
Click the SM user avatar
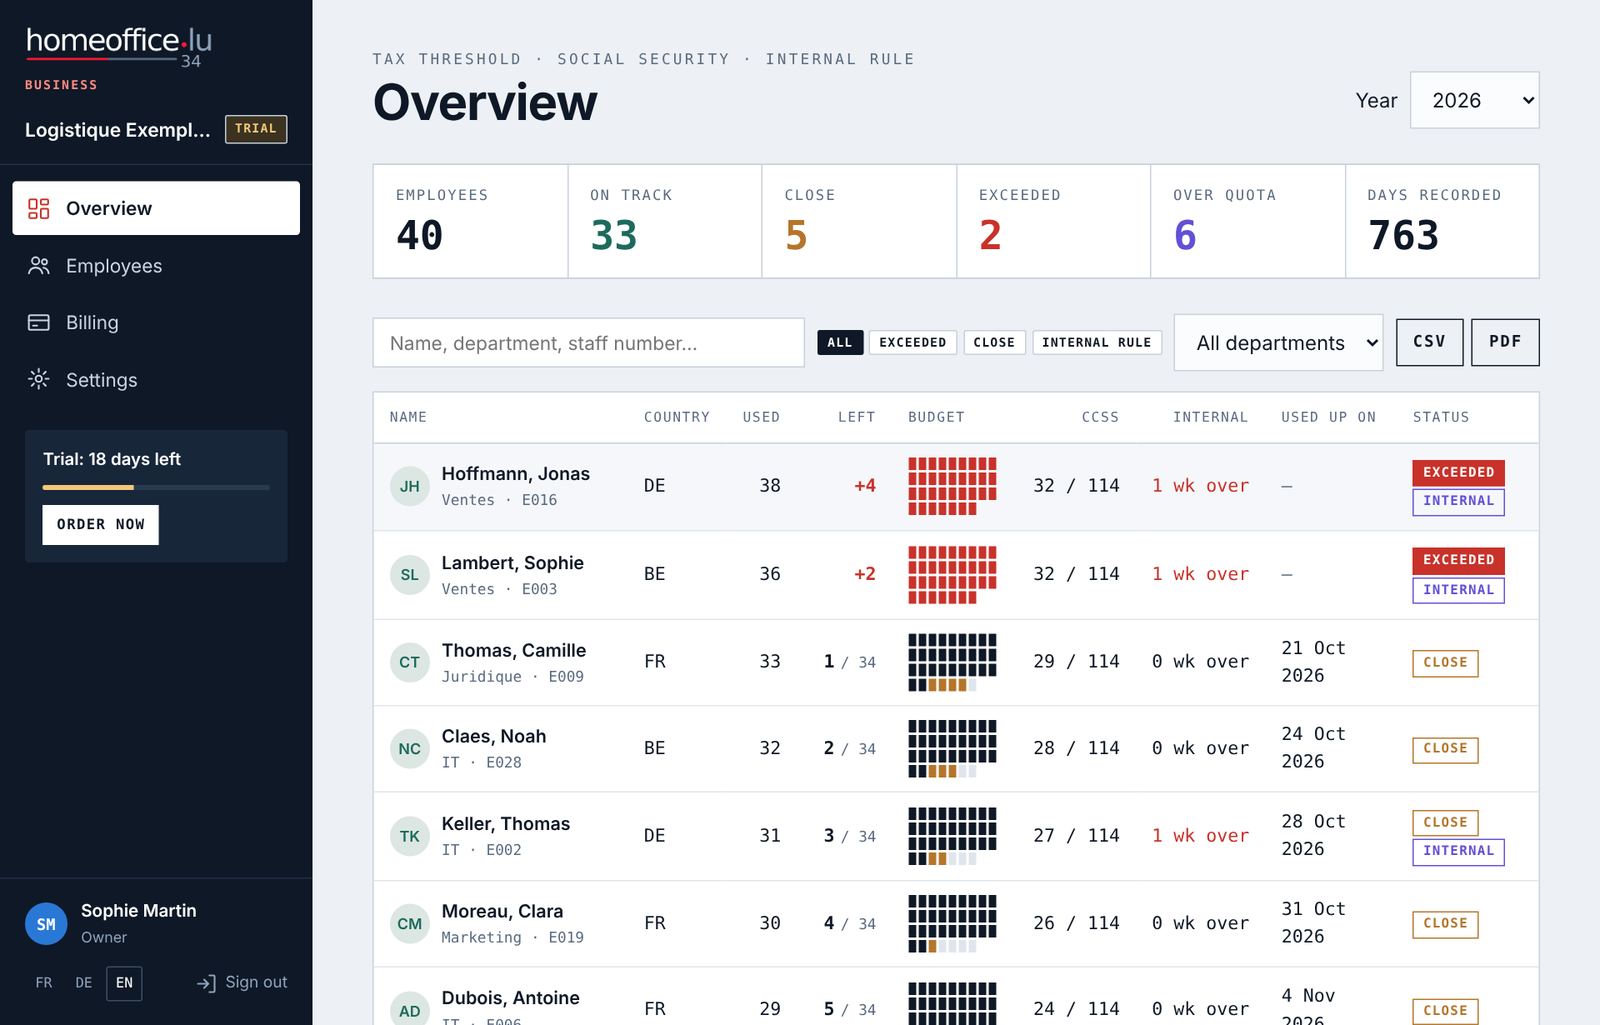tap(46, 924)
